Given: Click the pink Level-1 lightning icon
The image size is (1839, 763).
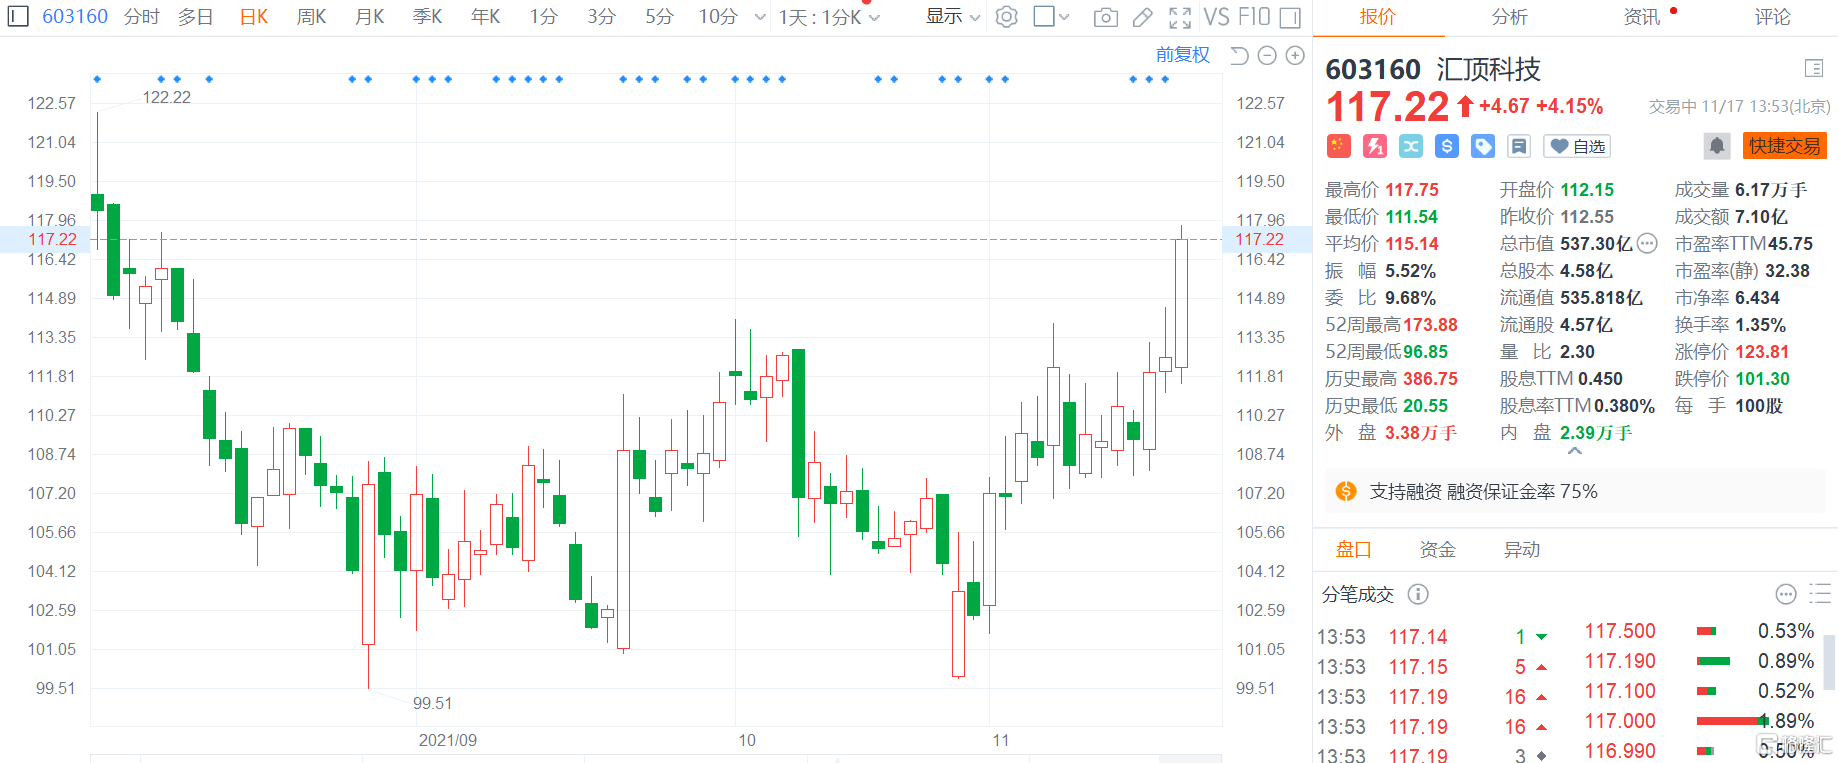Looking at the screenshot, I should (x=1375, y=146).
